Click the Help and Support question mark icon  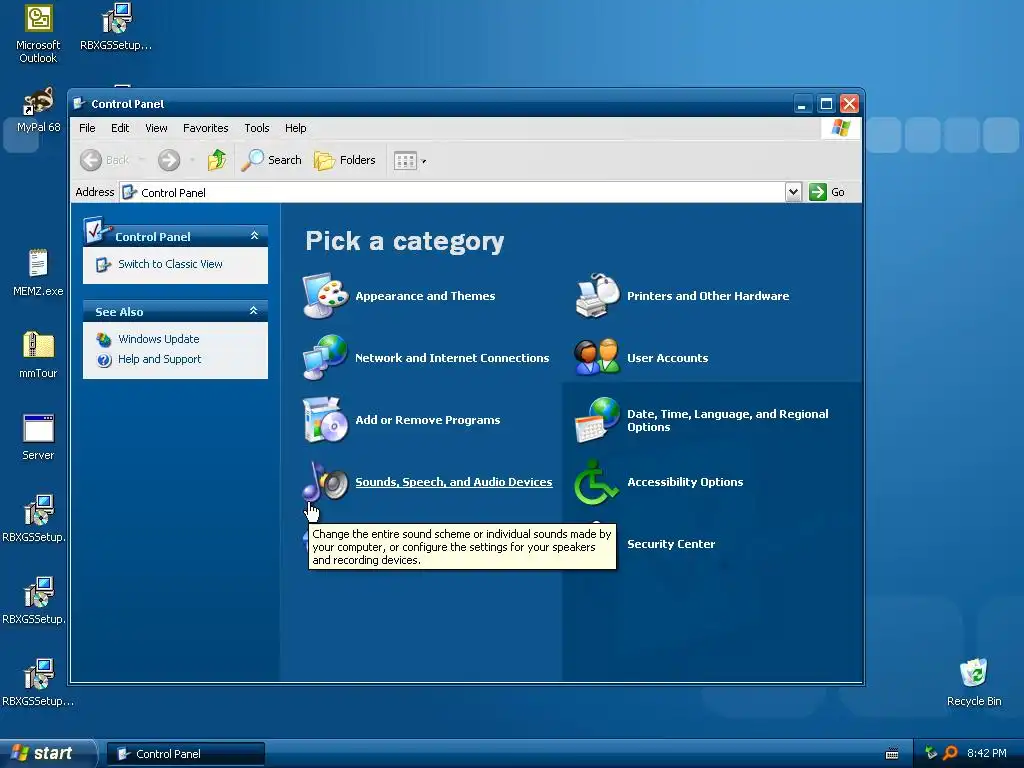(x=104, y=360)
